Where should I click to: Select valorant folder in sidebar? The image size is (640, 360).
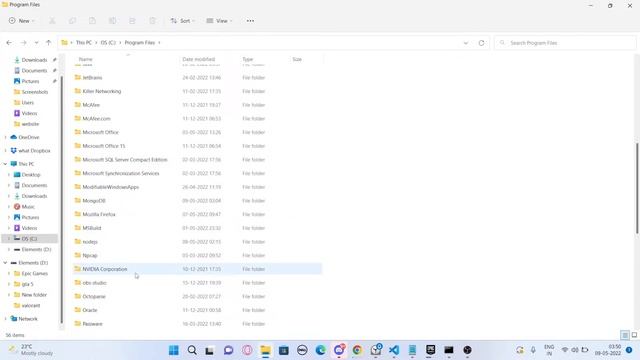coord(31,305)
